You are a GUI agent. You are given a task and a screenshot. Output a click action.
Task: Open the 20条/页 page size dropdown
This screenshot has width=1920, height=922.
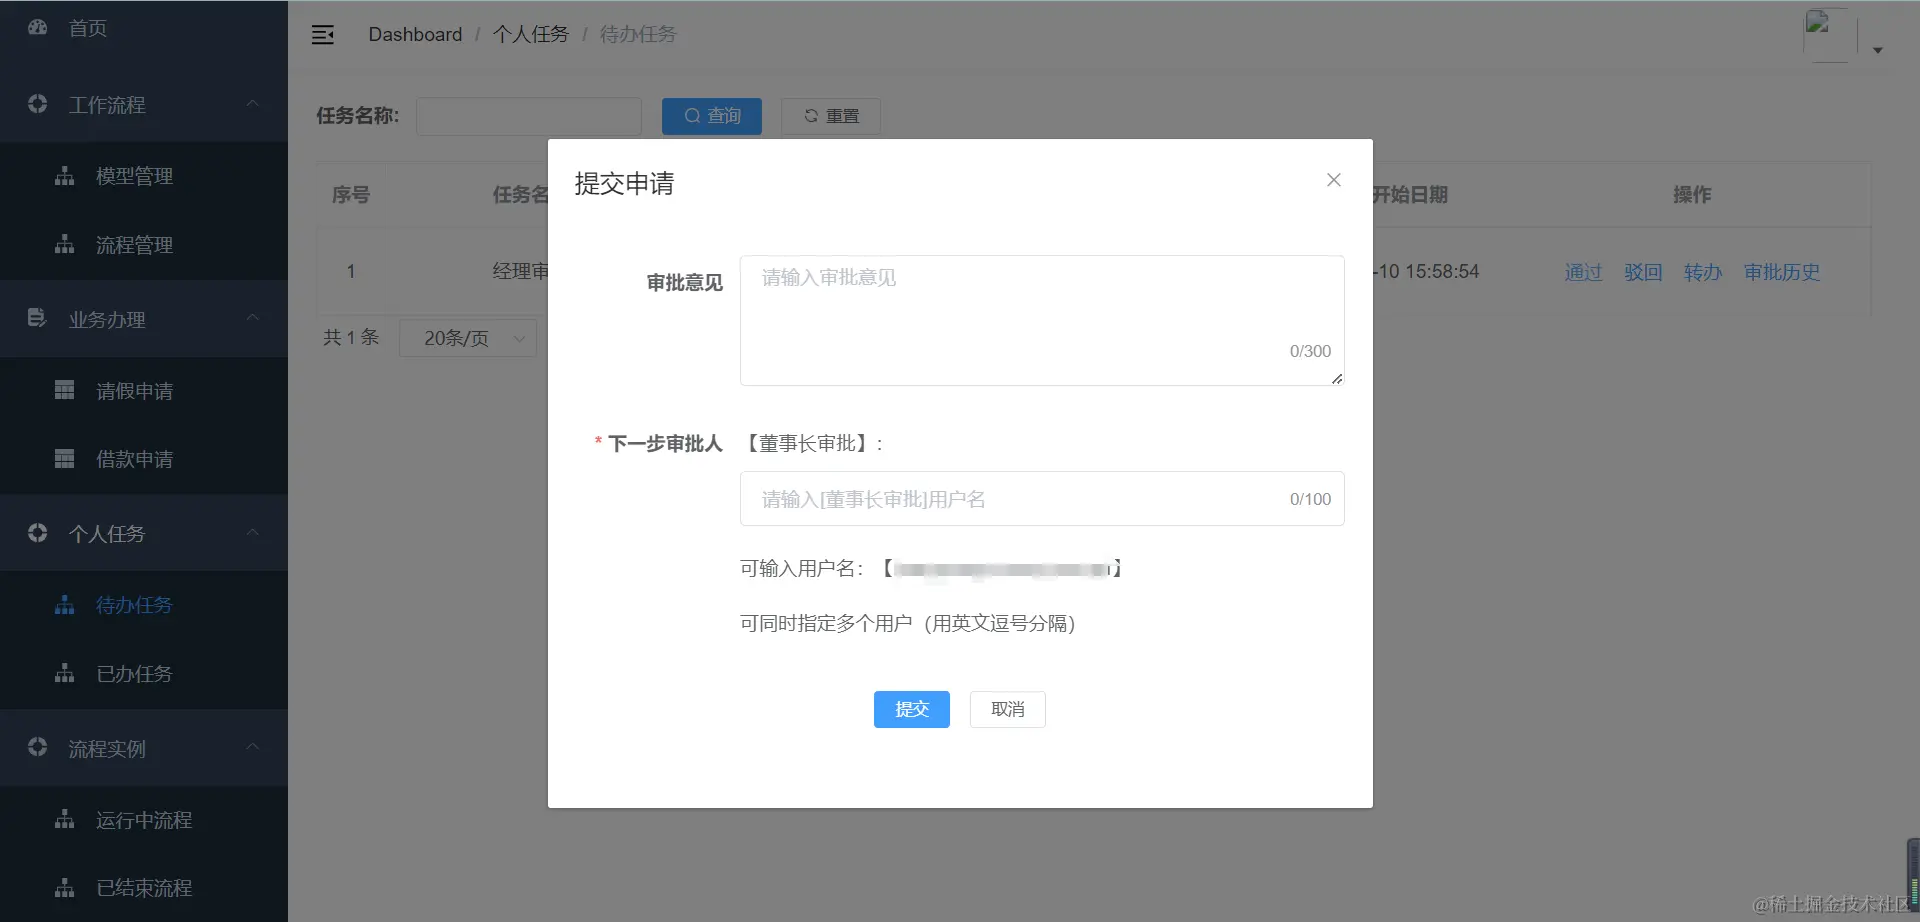pyautogui.click(x=468, y=338)
